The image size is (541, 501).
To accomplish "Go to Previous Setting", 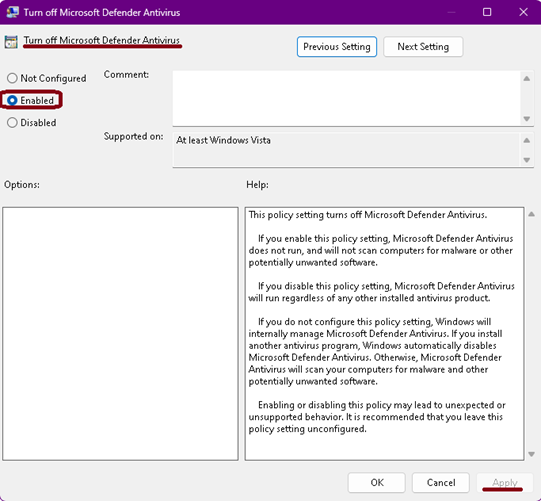I will click(337, 47).
